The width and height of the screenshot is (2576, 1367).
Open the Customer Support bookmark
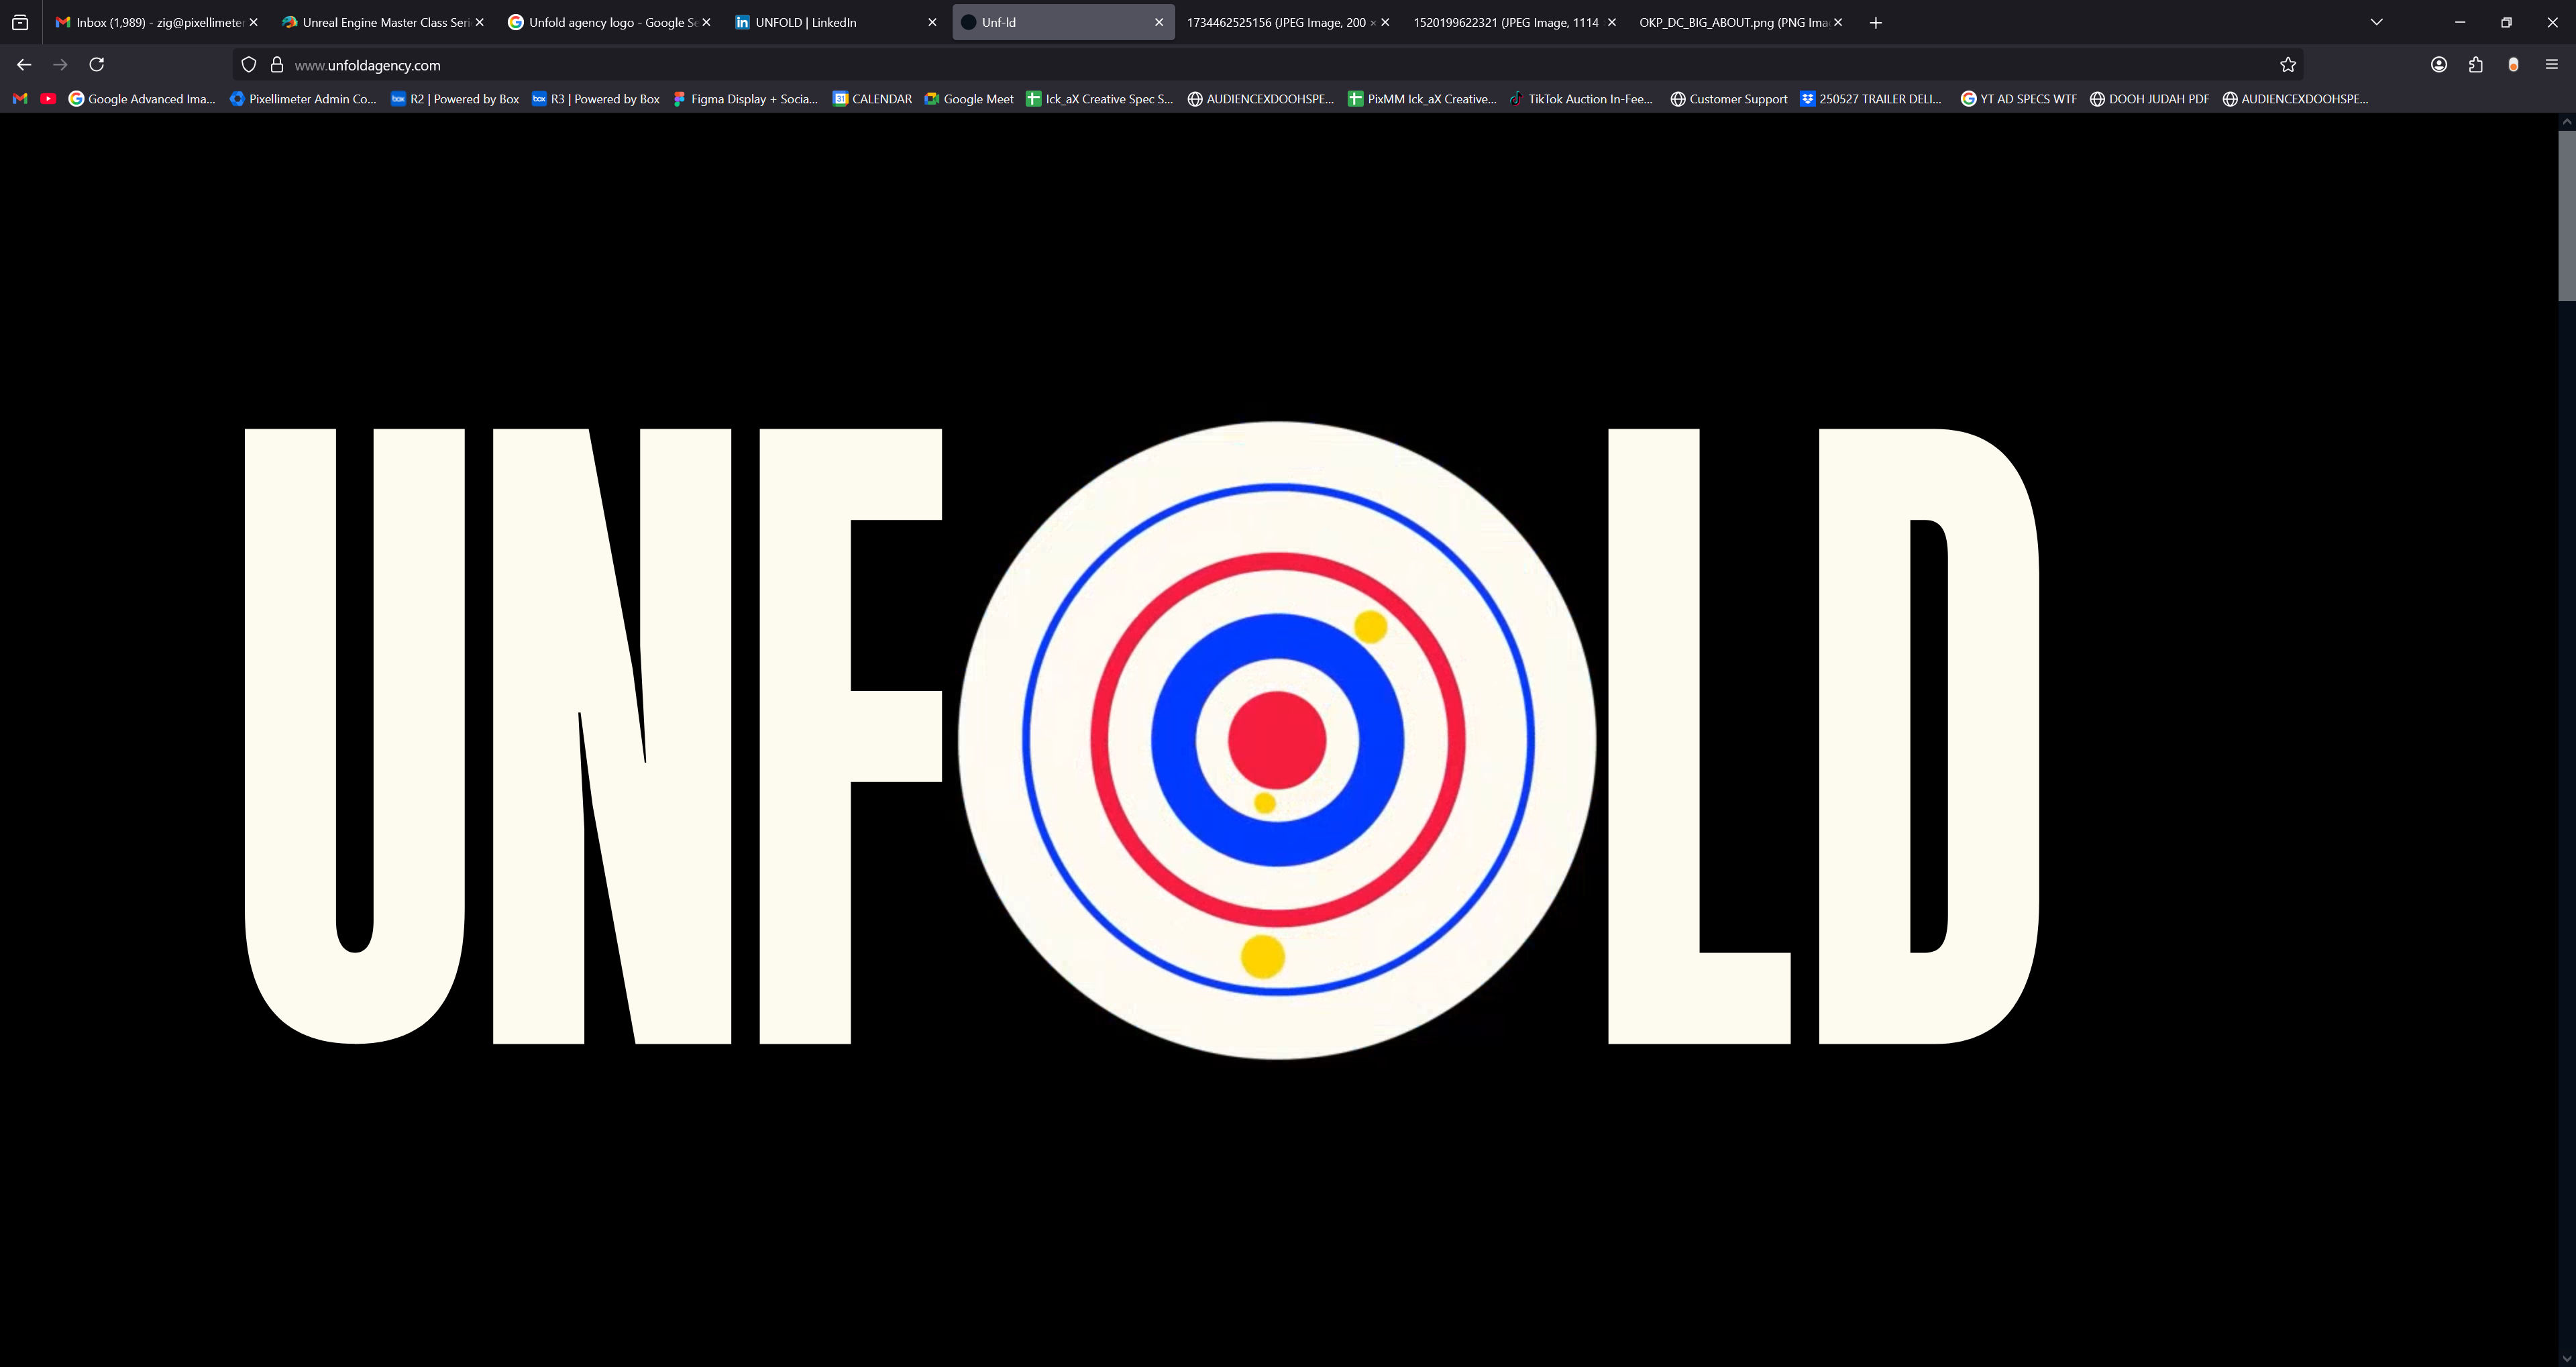click(1729, 99)
